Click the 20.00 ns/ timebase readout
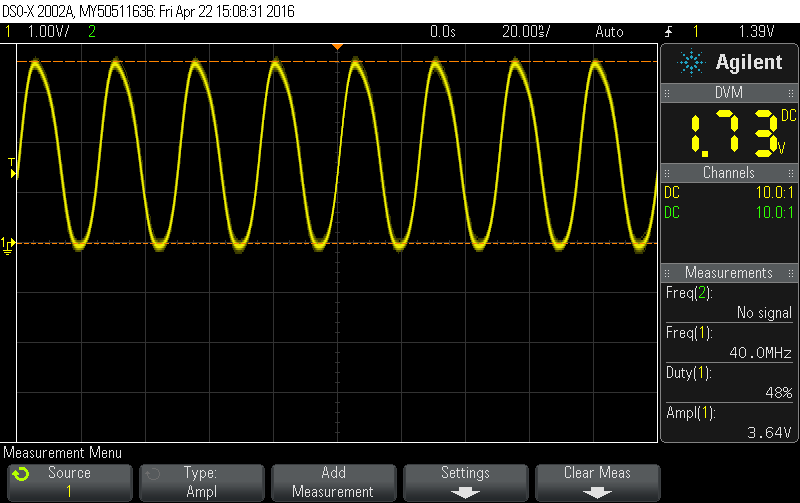The height and width of the screenshot is (503, 800). [526, 32]
